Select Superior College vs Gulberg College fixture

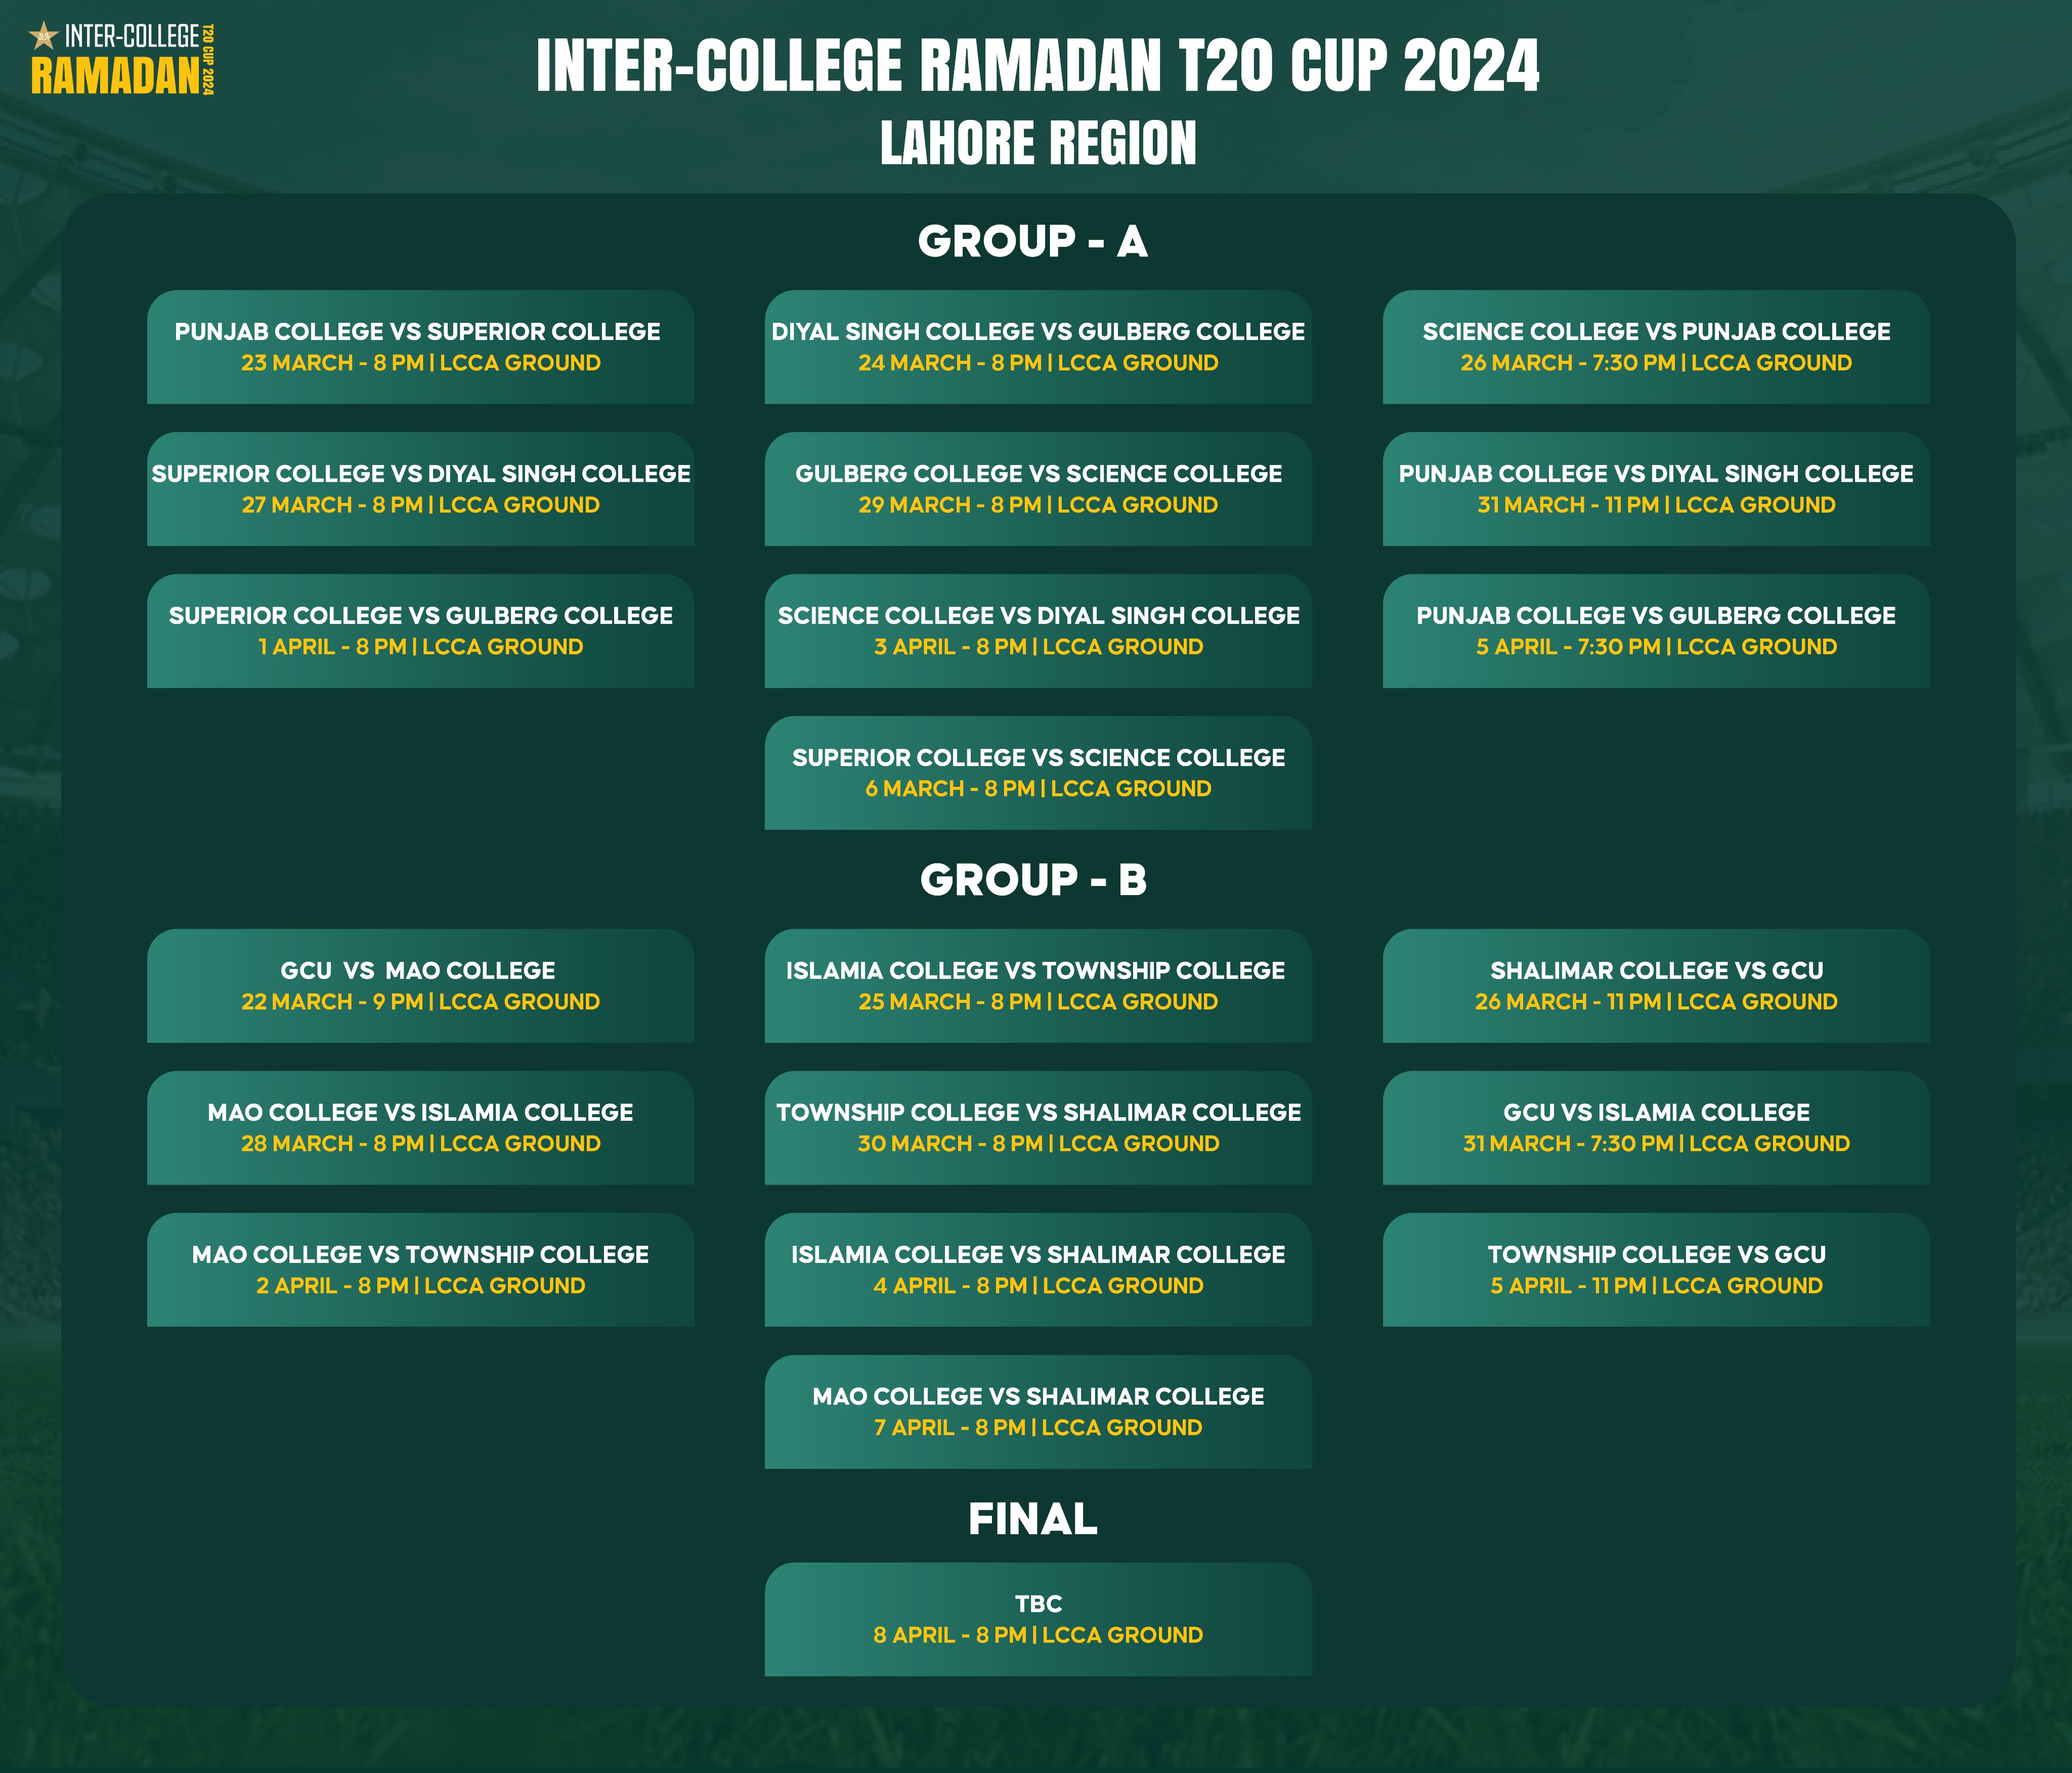pos(420,631)
